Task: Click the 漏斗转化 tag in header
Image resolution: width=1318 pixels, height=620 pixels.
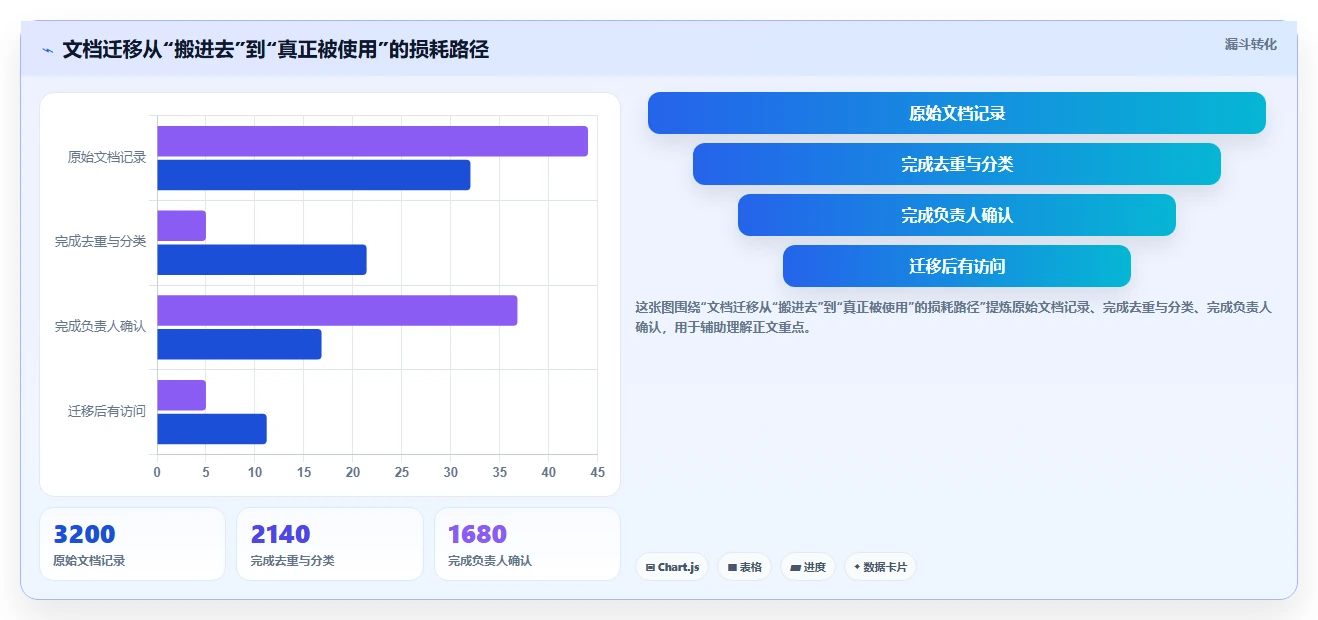Action: click(1250, 44)
